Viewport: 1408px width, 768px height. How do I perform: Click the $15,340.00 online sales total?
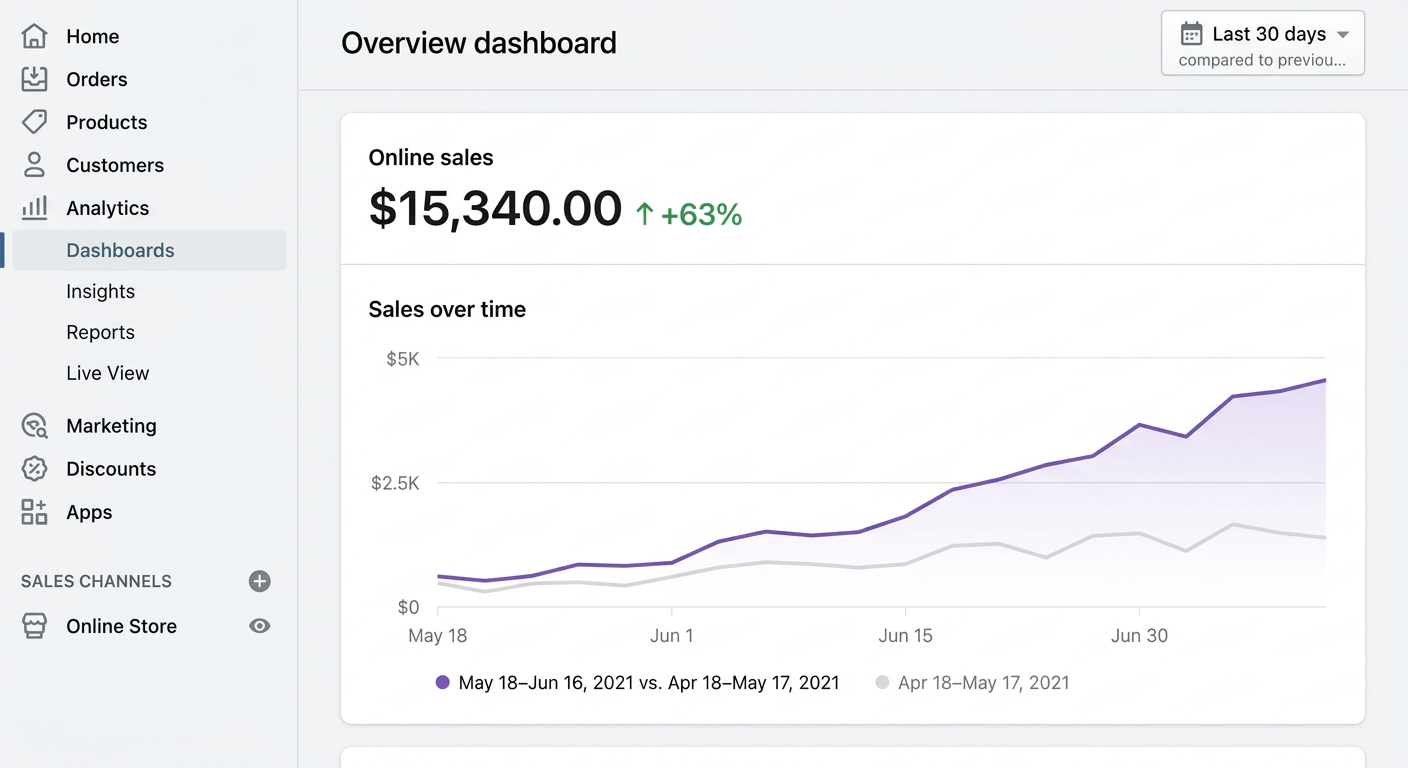(495, 209)
